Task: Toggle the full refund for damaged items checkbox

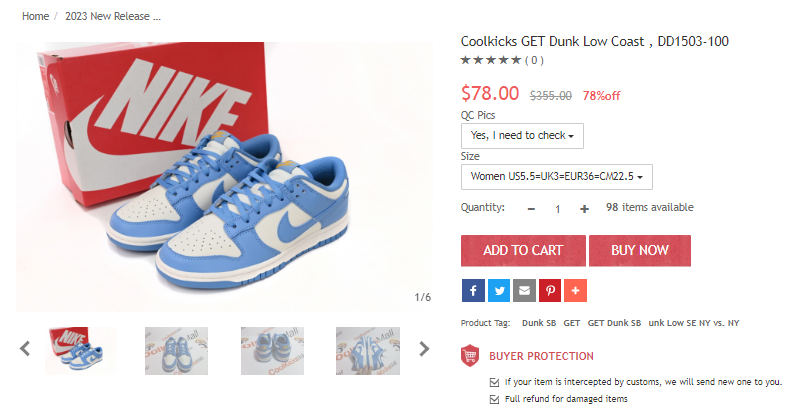Action: [x=494, y=399]
